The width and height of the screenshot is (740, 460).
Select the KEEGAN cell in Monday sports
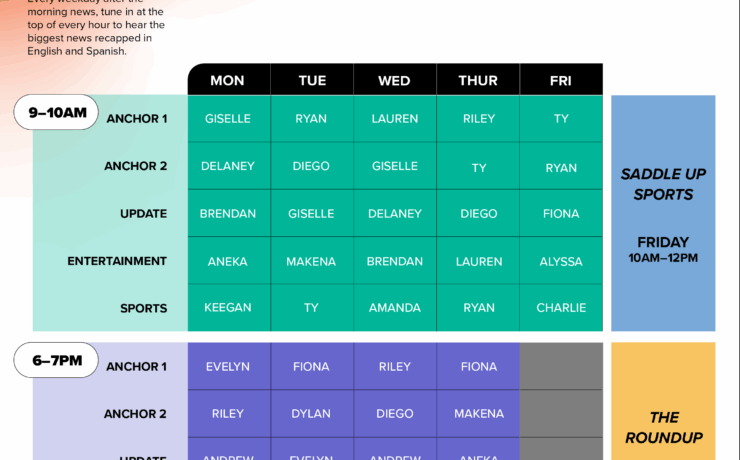point(228,308)
